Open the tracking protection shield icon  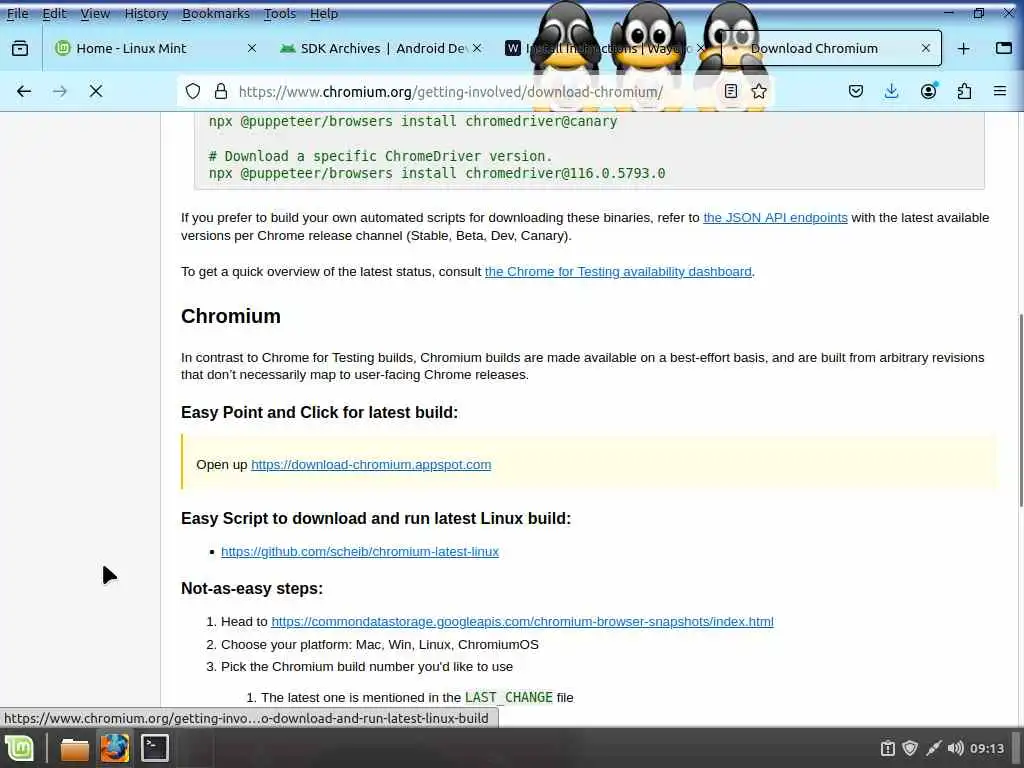point(193,91)
